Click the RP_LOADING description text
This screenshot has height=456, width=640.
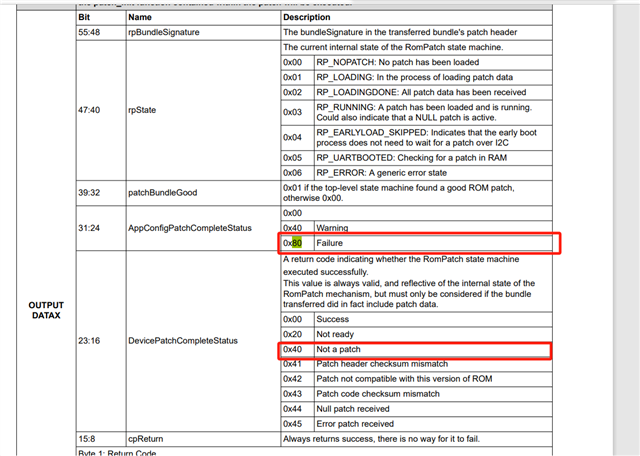click(415, 77)
